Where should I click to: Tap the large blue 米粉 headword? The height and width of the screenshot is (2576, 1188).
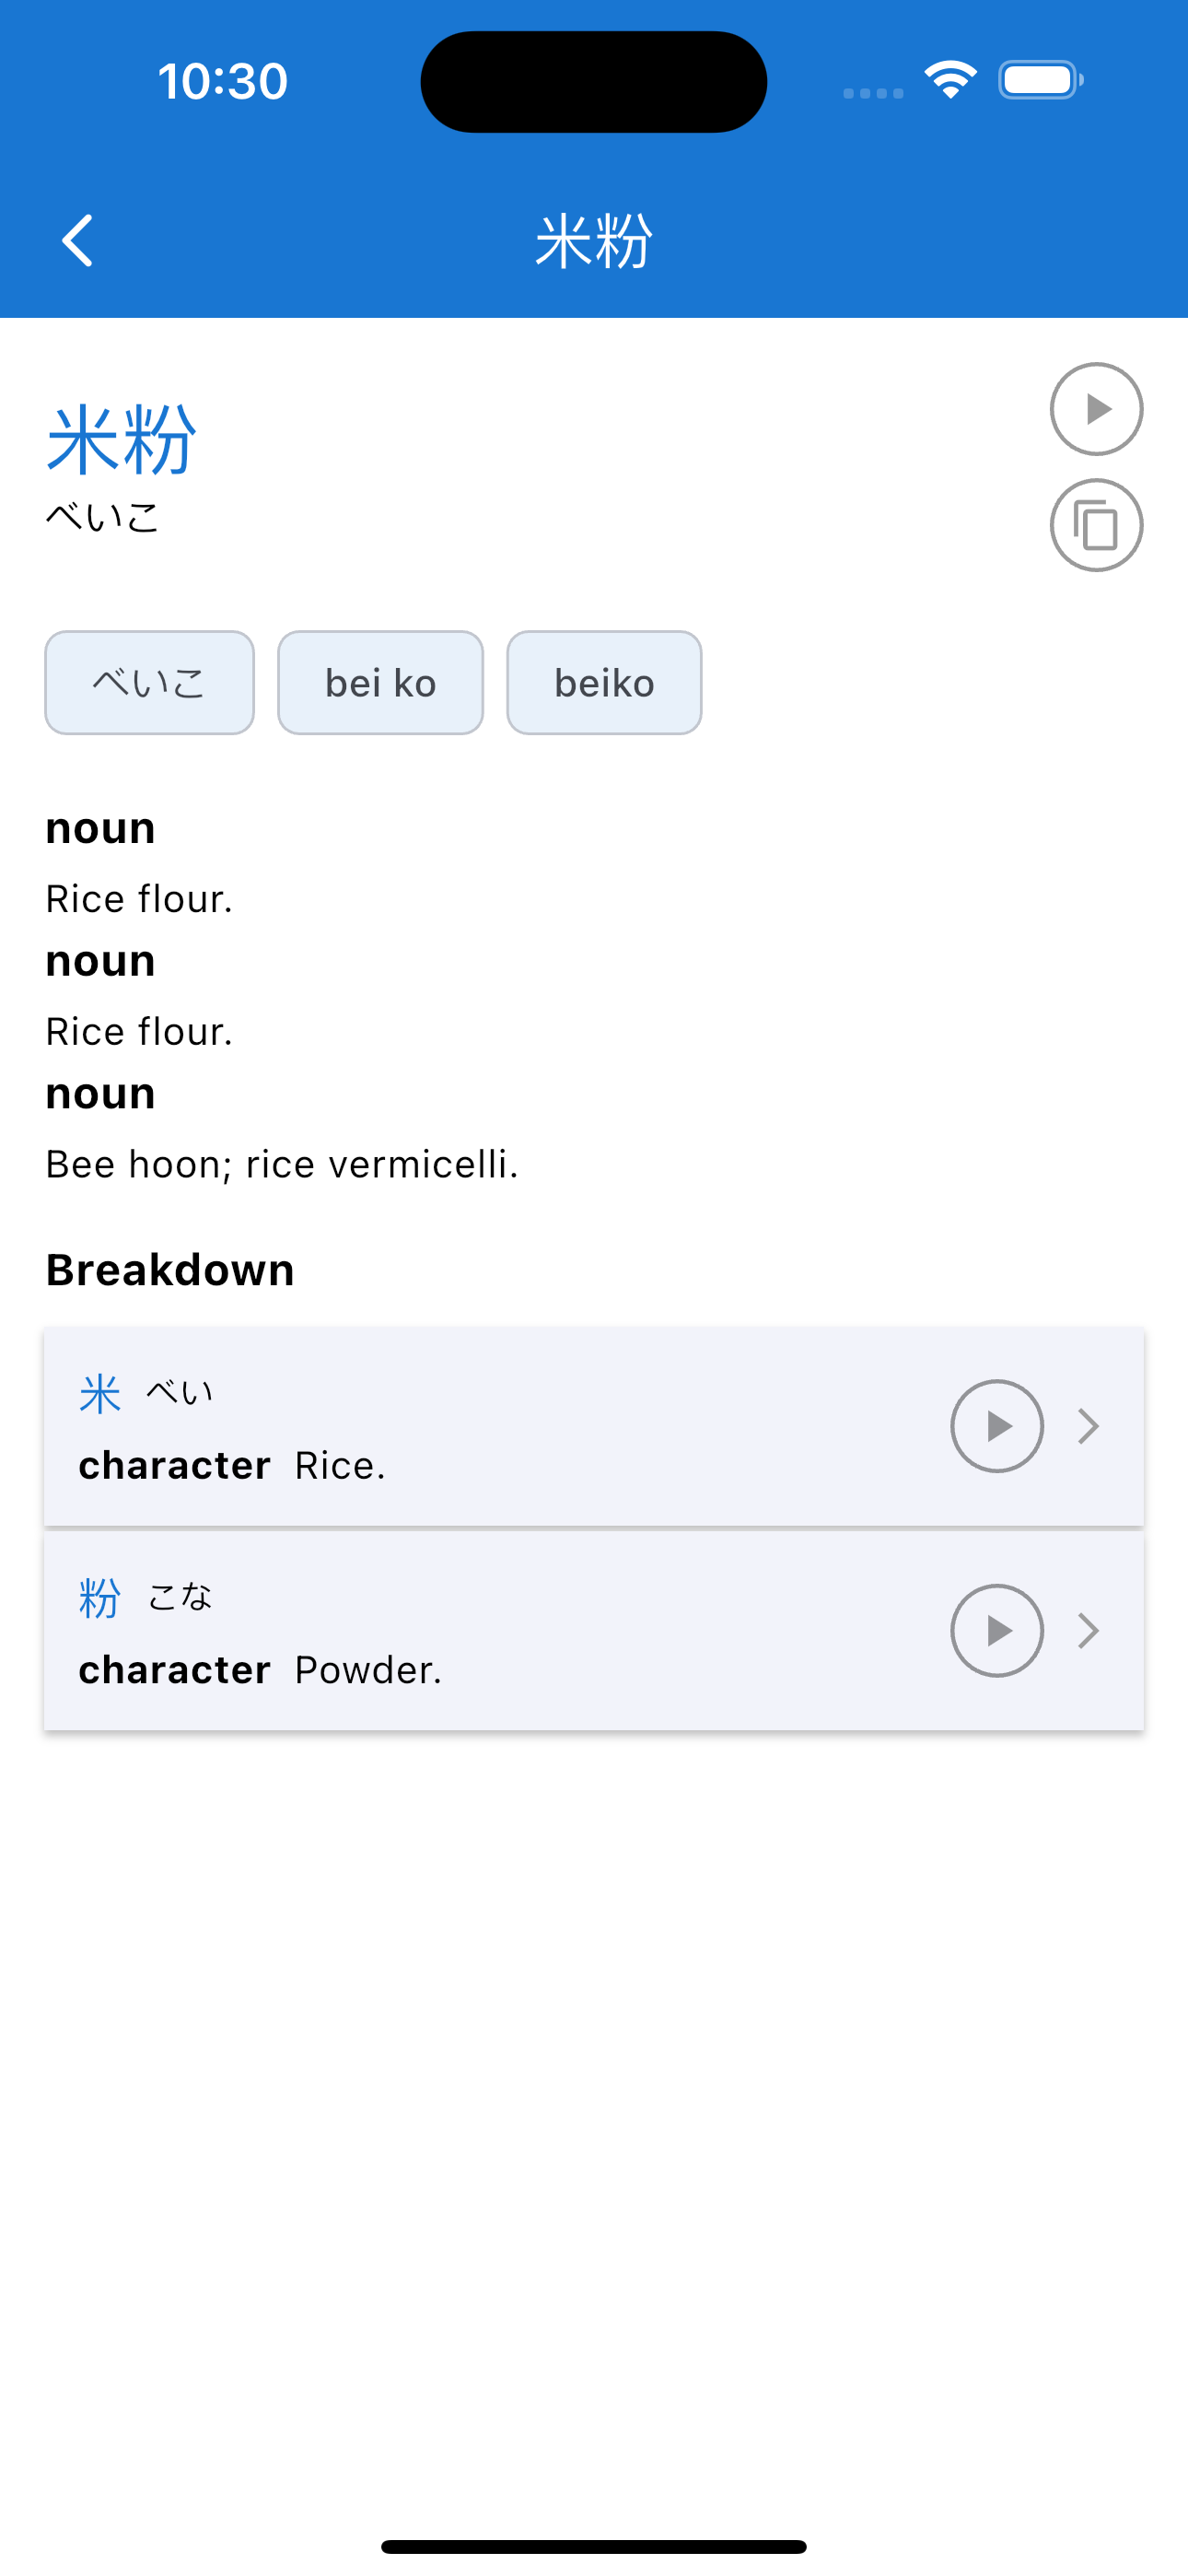tap(121, 440)
